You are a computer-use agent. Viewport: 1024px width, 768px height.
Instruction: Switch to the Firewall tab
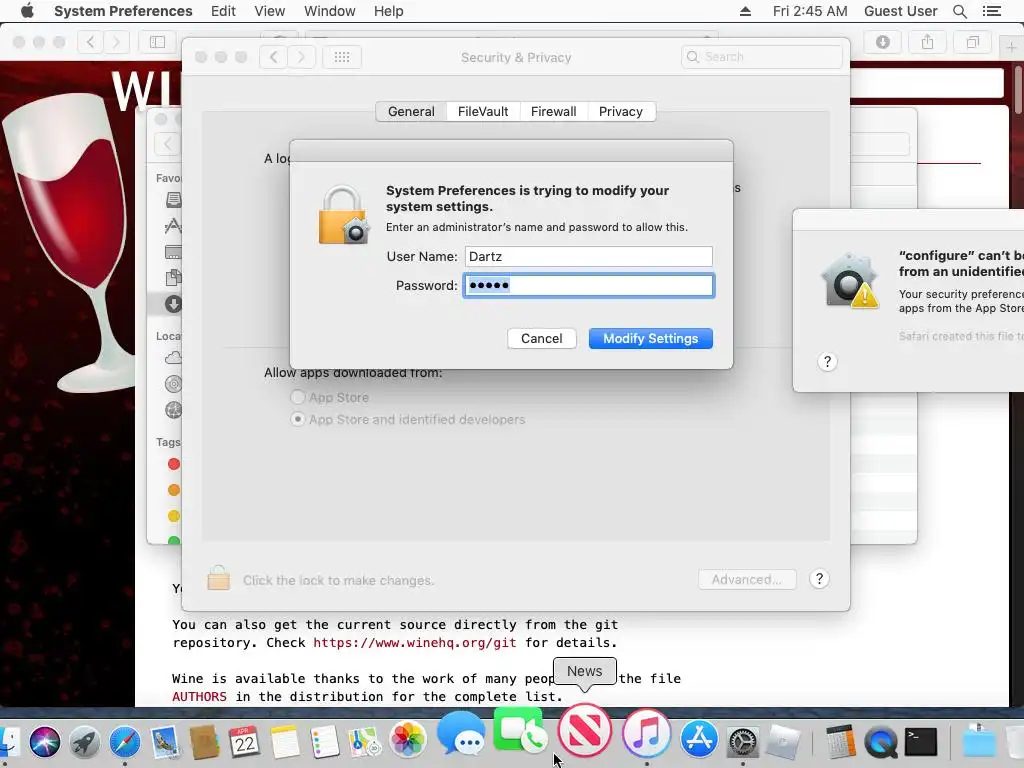pyautogui.click(x=553, y=112)
